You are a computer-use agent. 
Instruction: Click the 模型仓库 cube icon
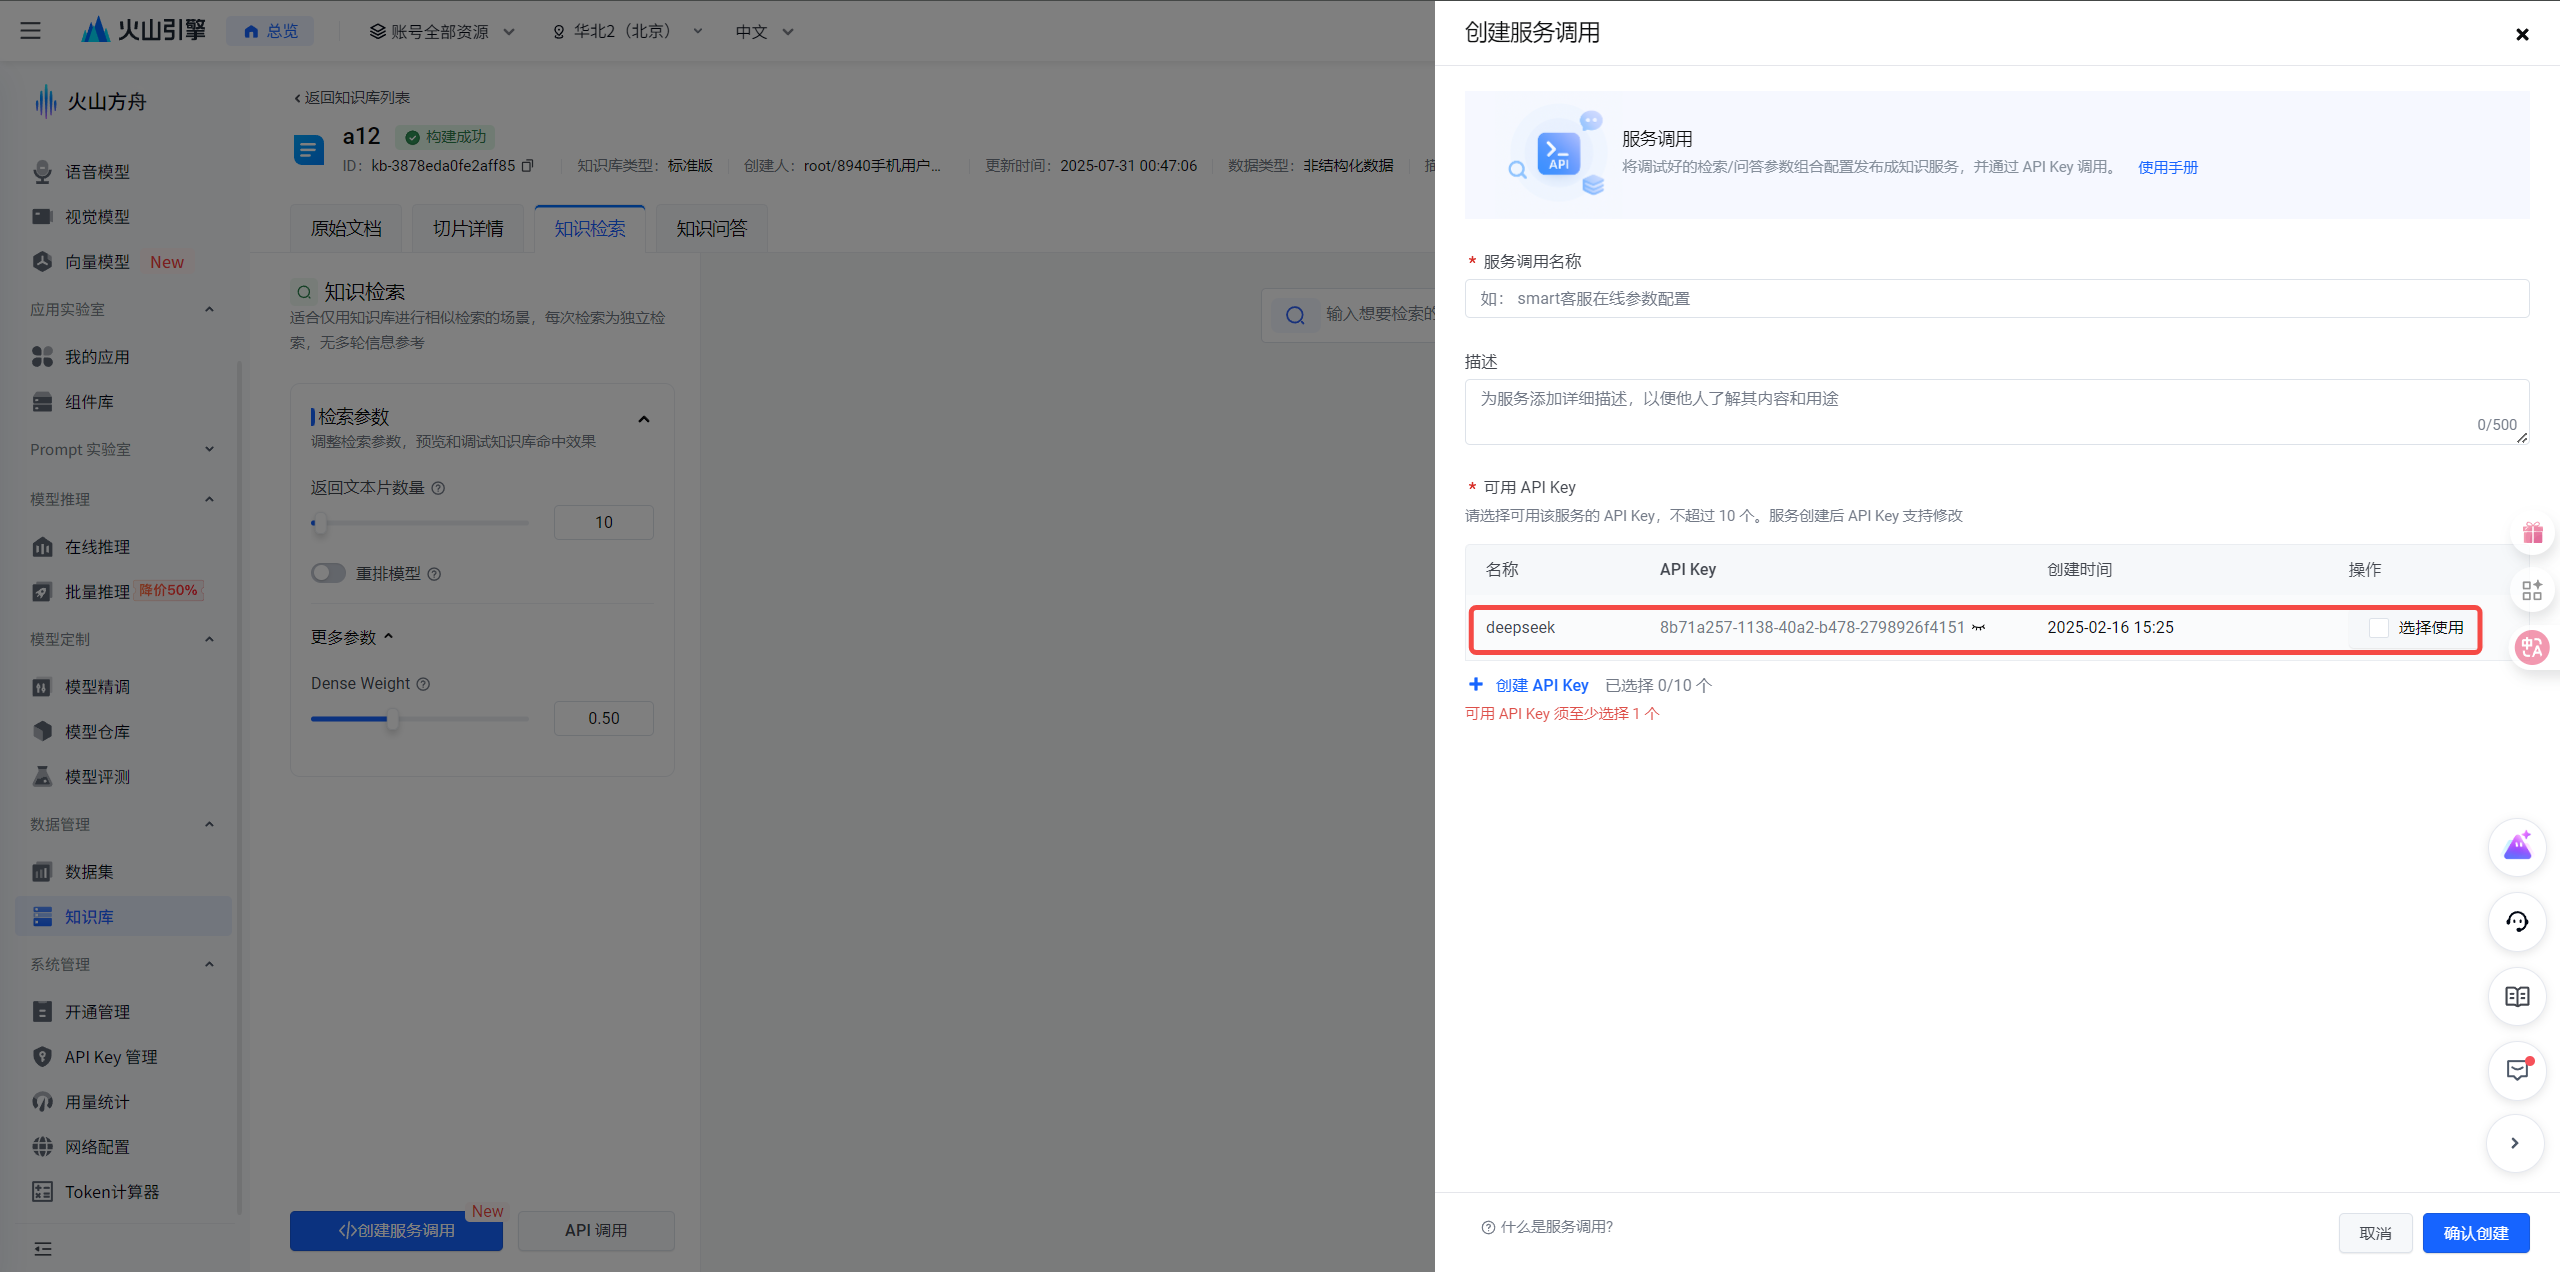42,732
